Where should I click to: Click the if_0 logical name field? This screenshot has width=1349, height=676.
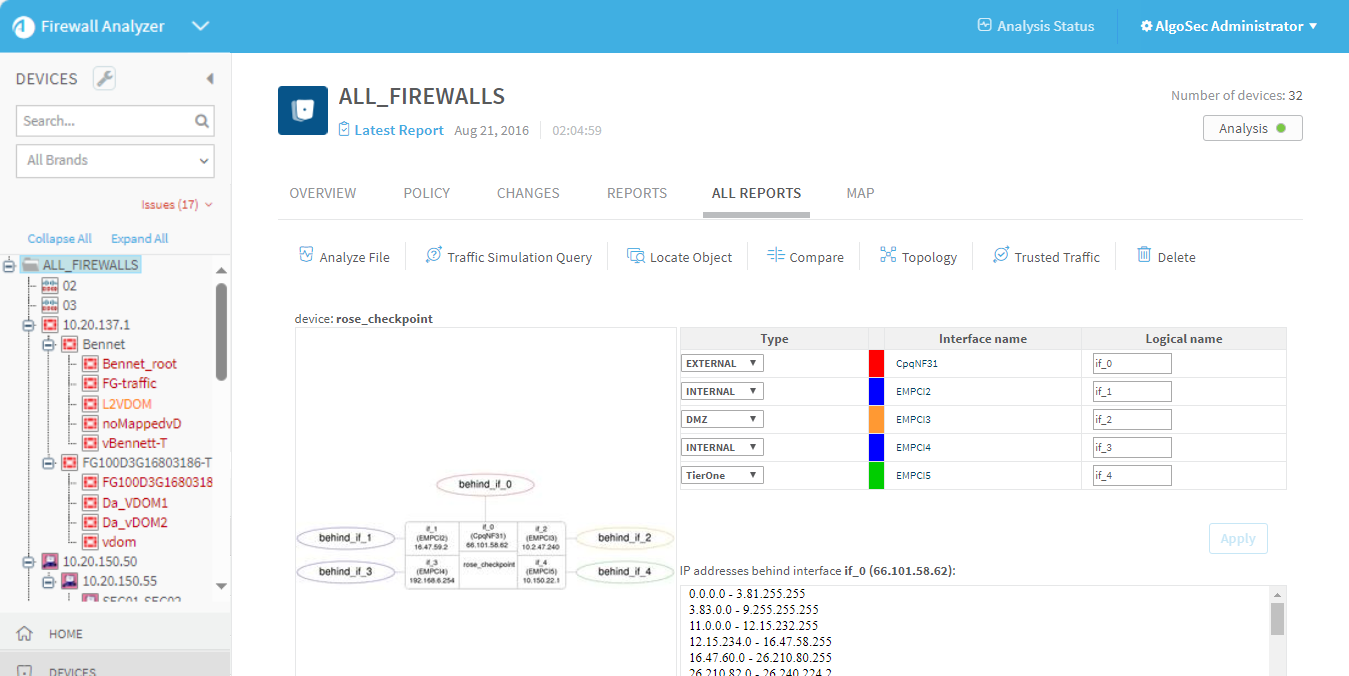coord(1132,364)
